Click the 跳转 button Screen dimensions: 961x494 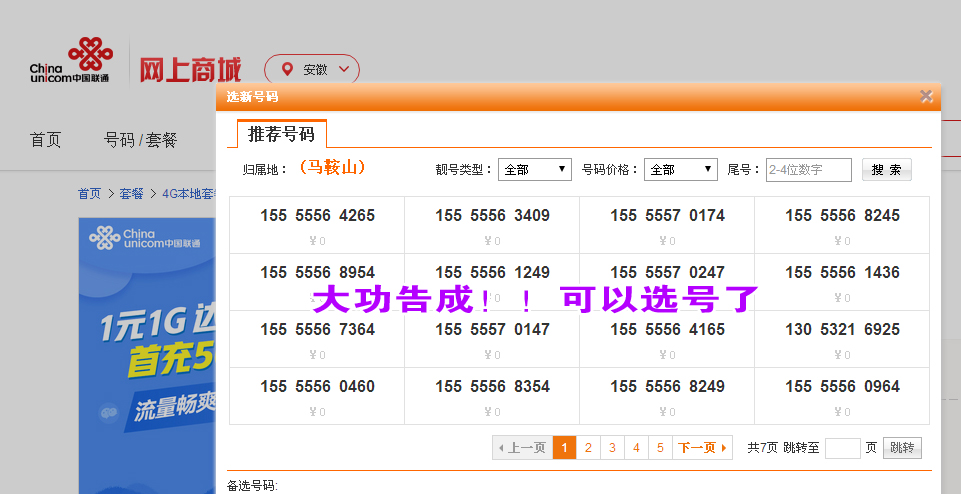902,448
